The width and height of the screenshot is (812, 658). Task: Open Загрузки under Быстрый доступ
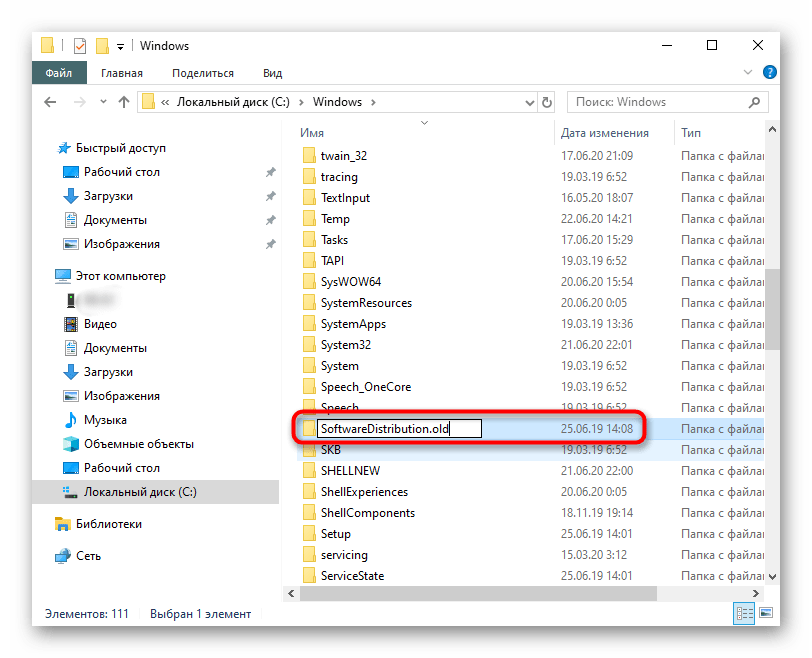click(x=108, y=196)
